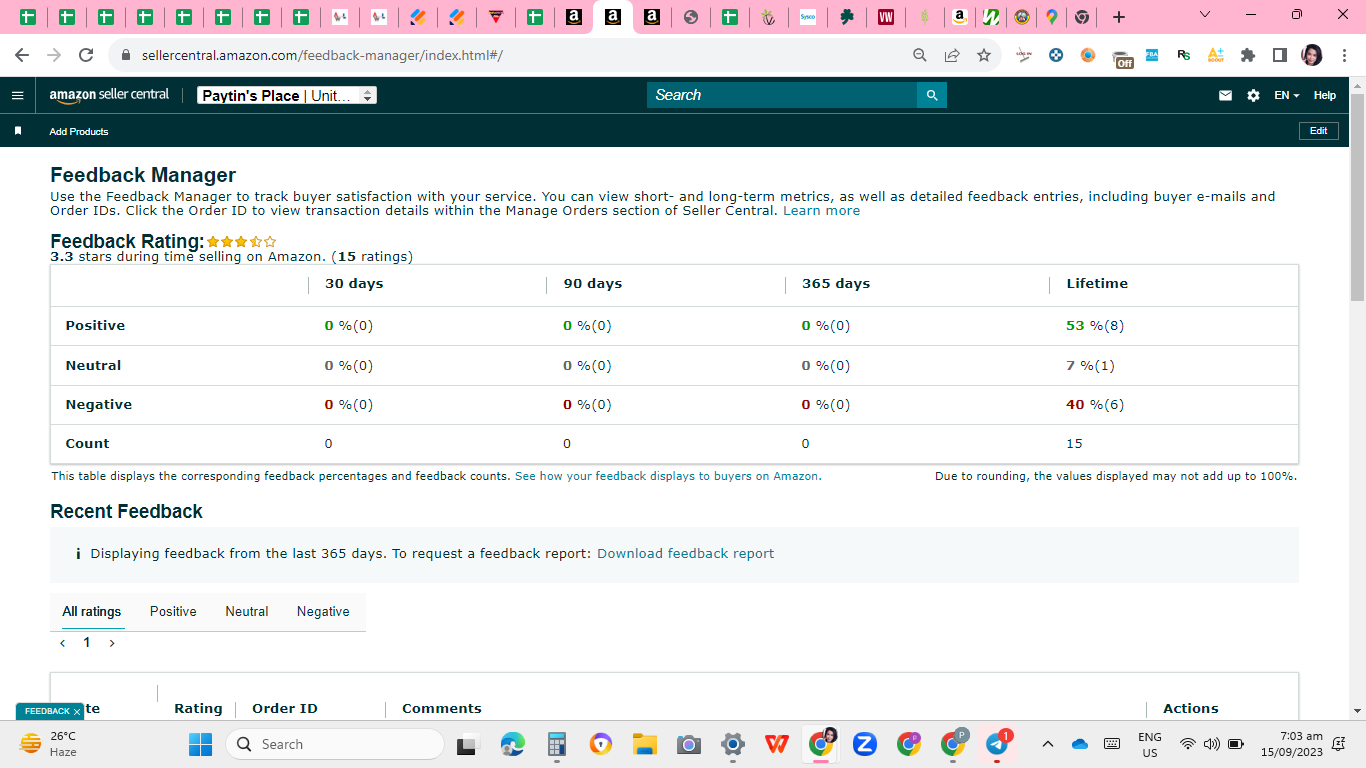Click the FBA extension icon
The height and width of the screenshot is (768, 1366).
(x=1152, y=55)
